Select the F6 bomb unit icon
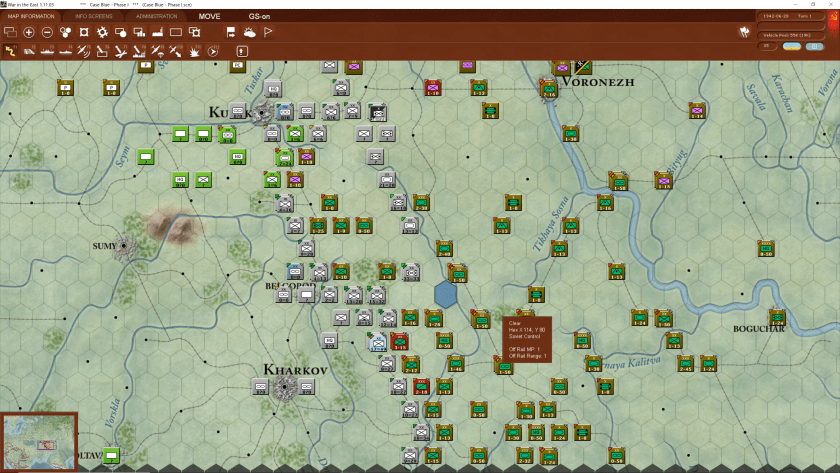The height and width of the screenshot is (473, 840). [102, 51]
